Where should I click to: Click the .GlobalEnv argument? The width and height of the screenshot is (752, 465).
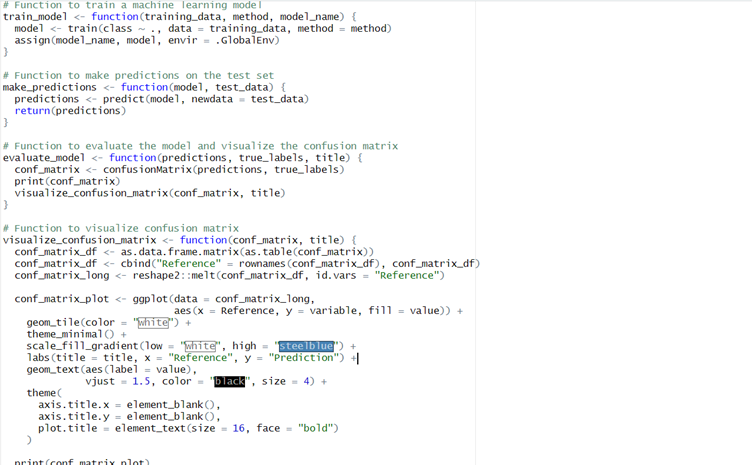click(x=245, y=40)
